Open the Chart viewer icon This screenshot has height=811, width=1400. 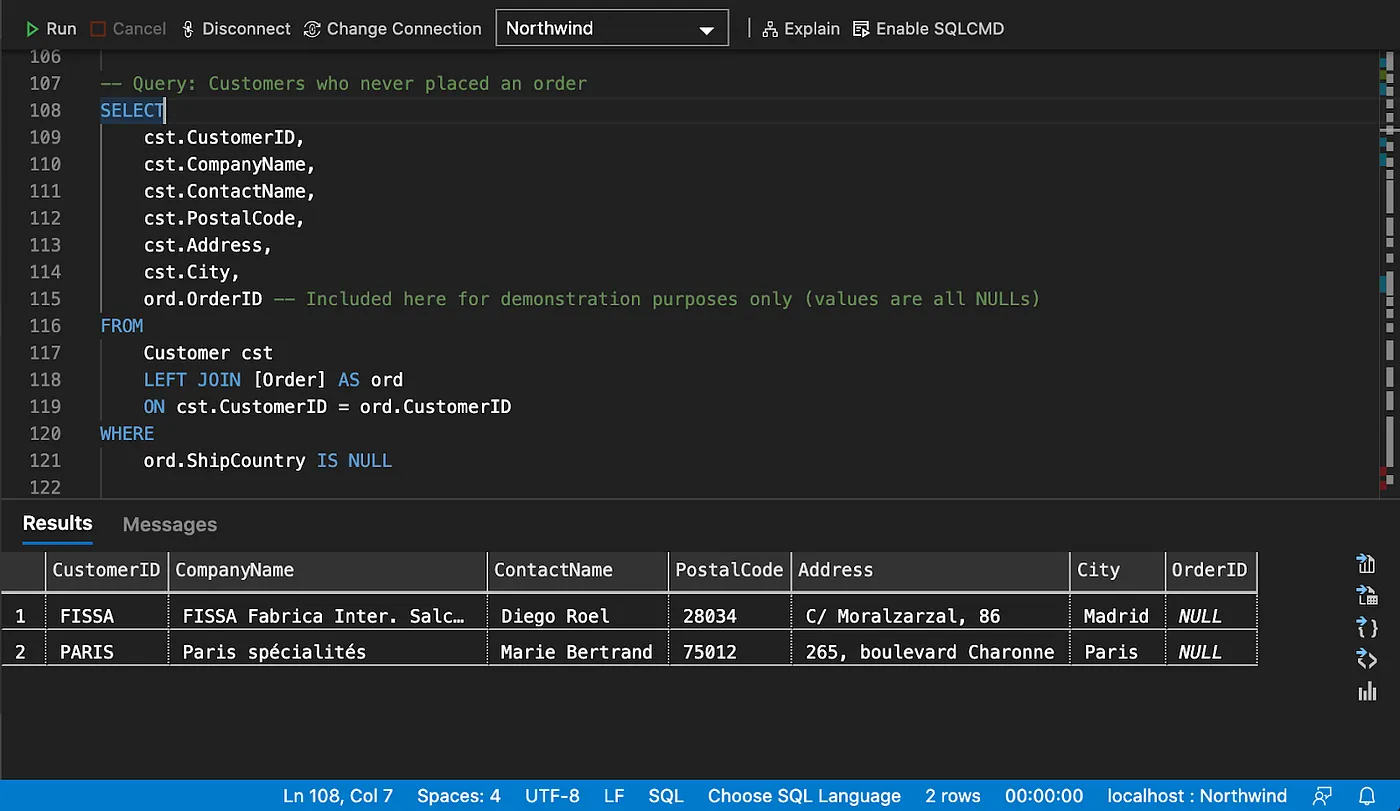(x=1367, y=691)
